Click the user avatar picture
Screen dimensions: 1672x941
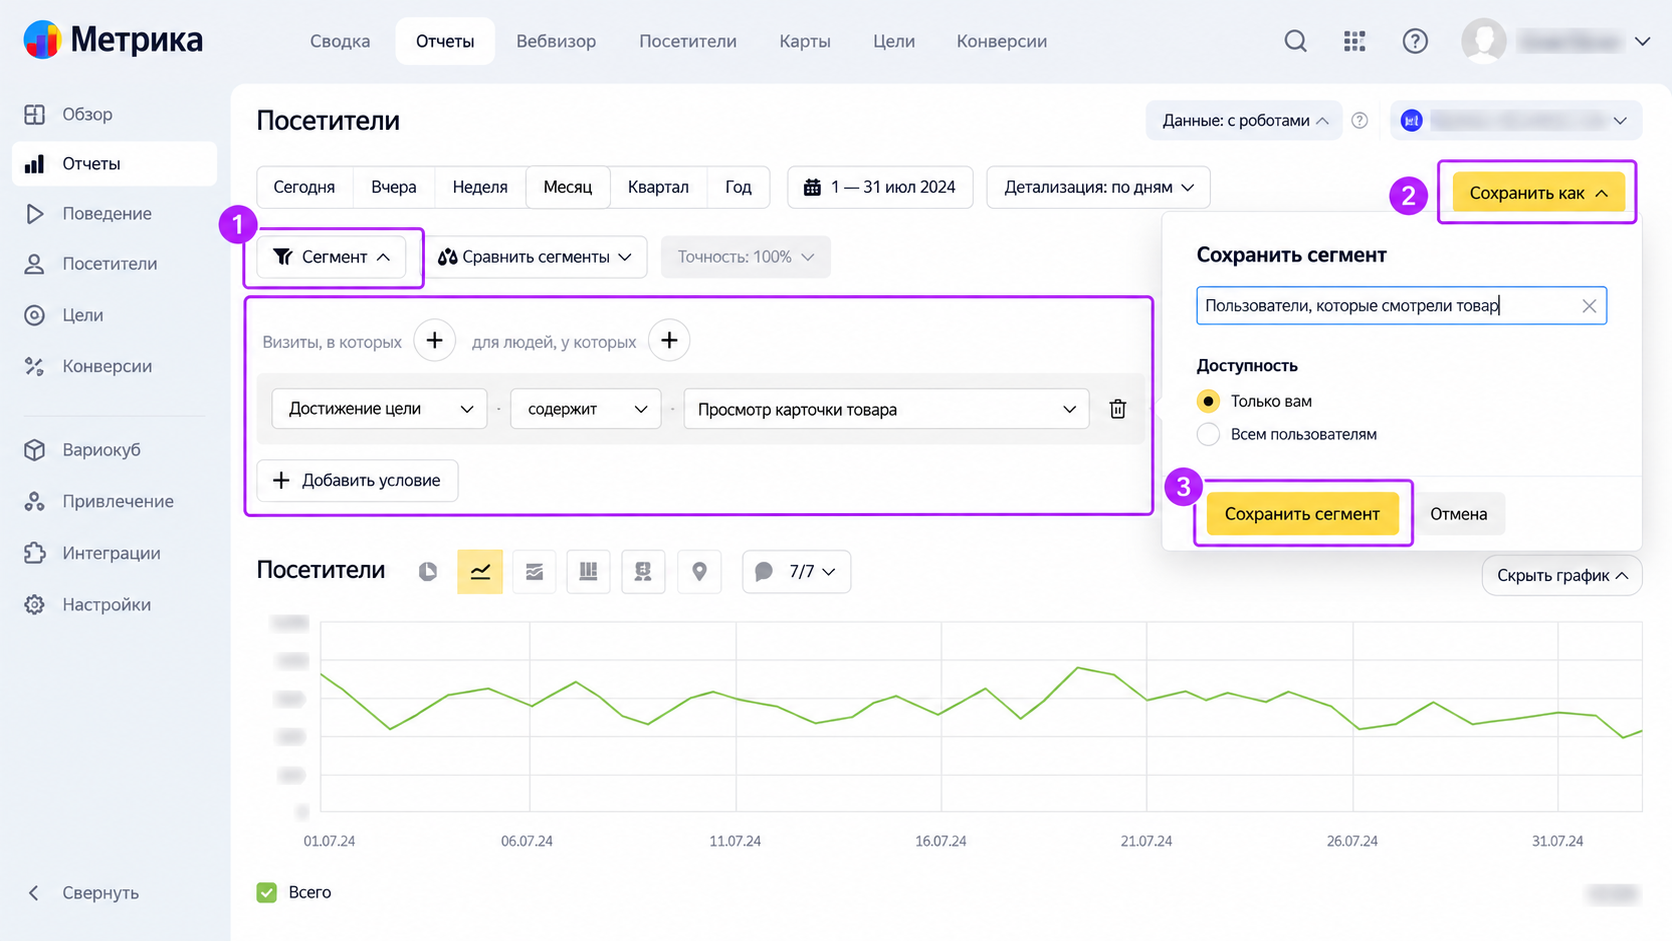click(x=1484, y=41)
